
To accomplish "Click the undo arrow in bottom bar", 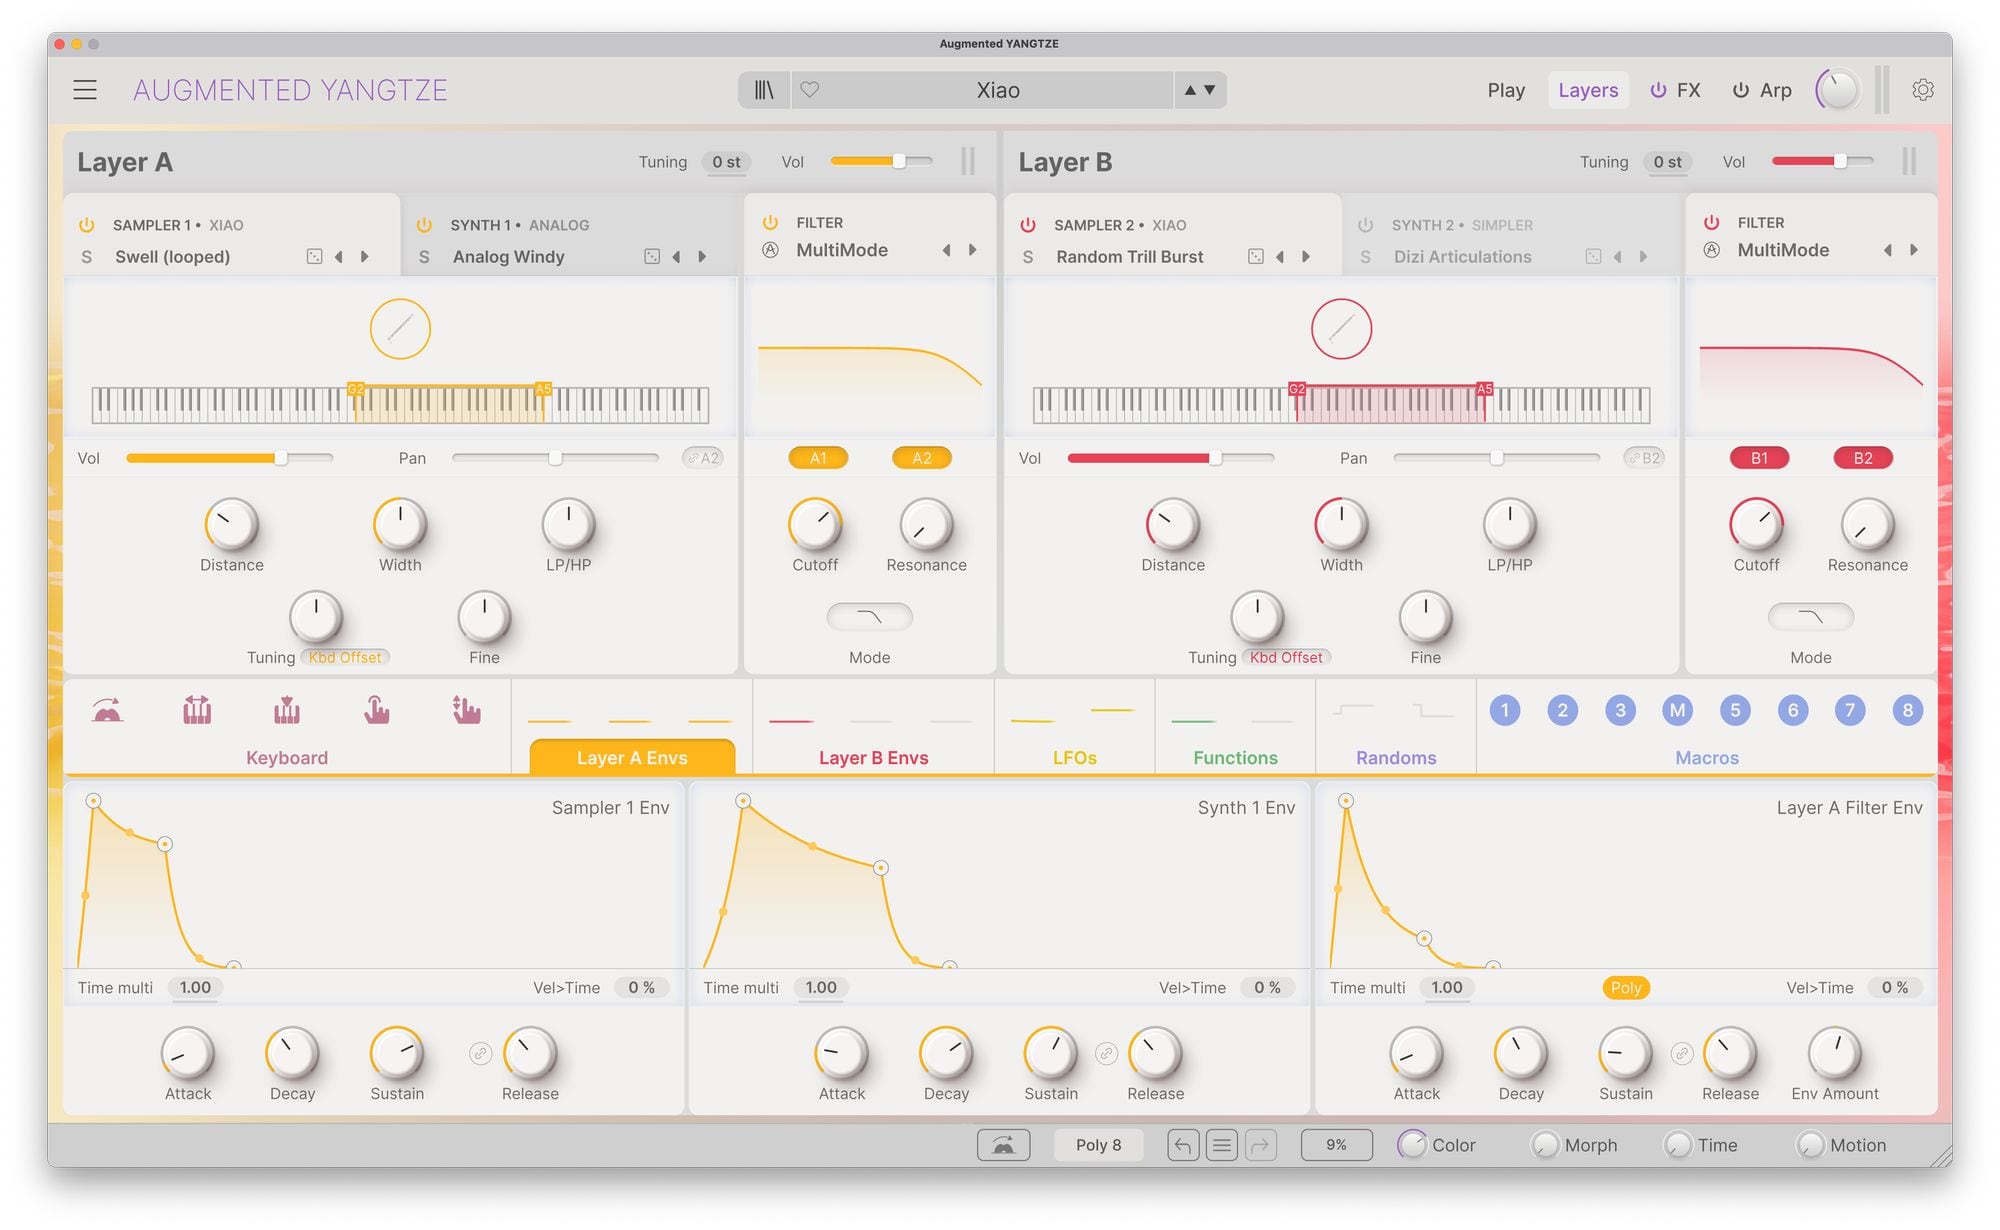I will [1182, 1145].
